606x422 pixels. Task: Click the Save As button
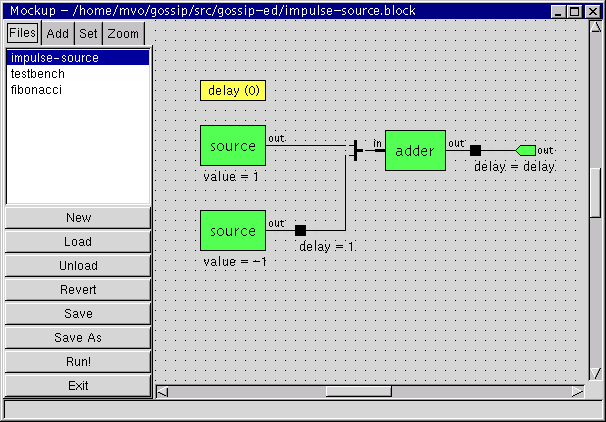78,338
